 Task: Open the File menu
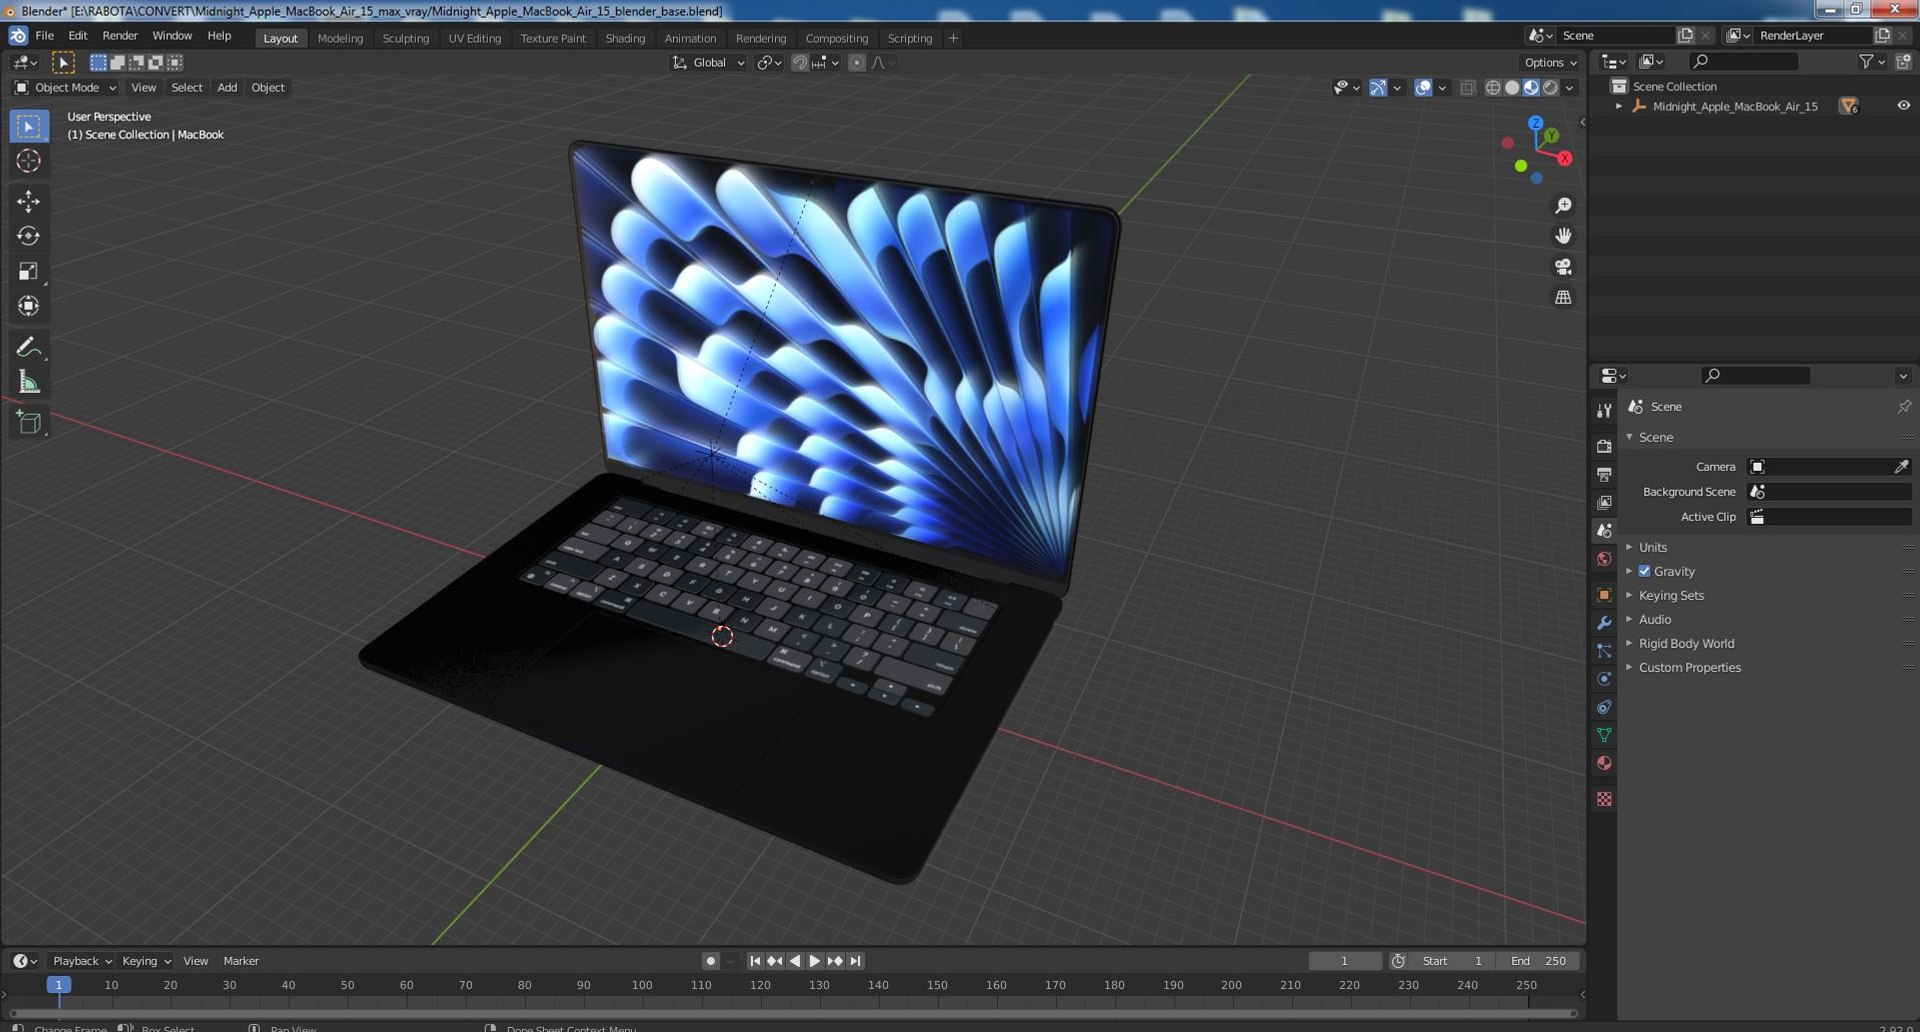click(x=44, y=36)
